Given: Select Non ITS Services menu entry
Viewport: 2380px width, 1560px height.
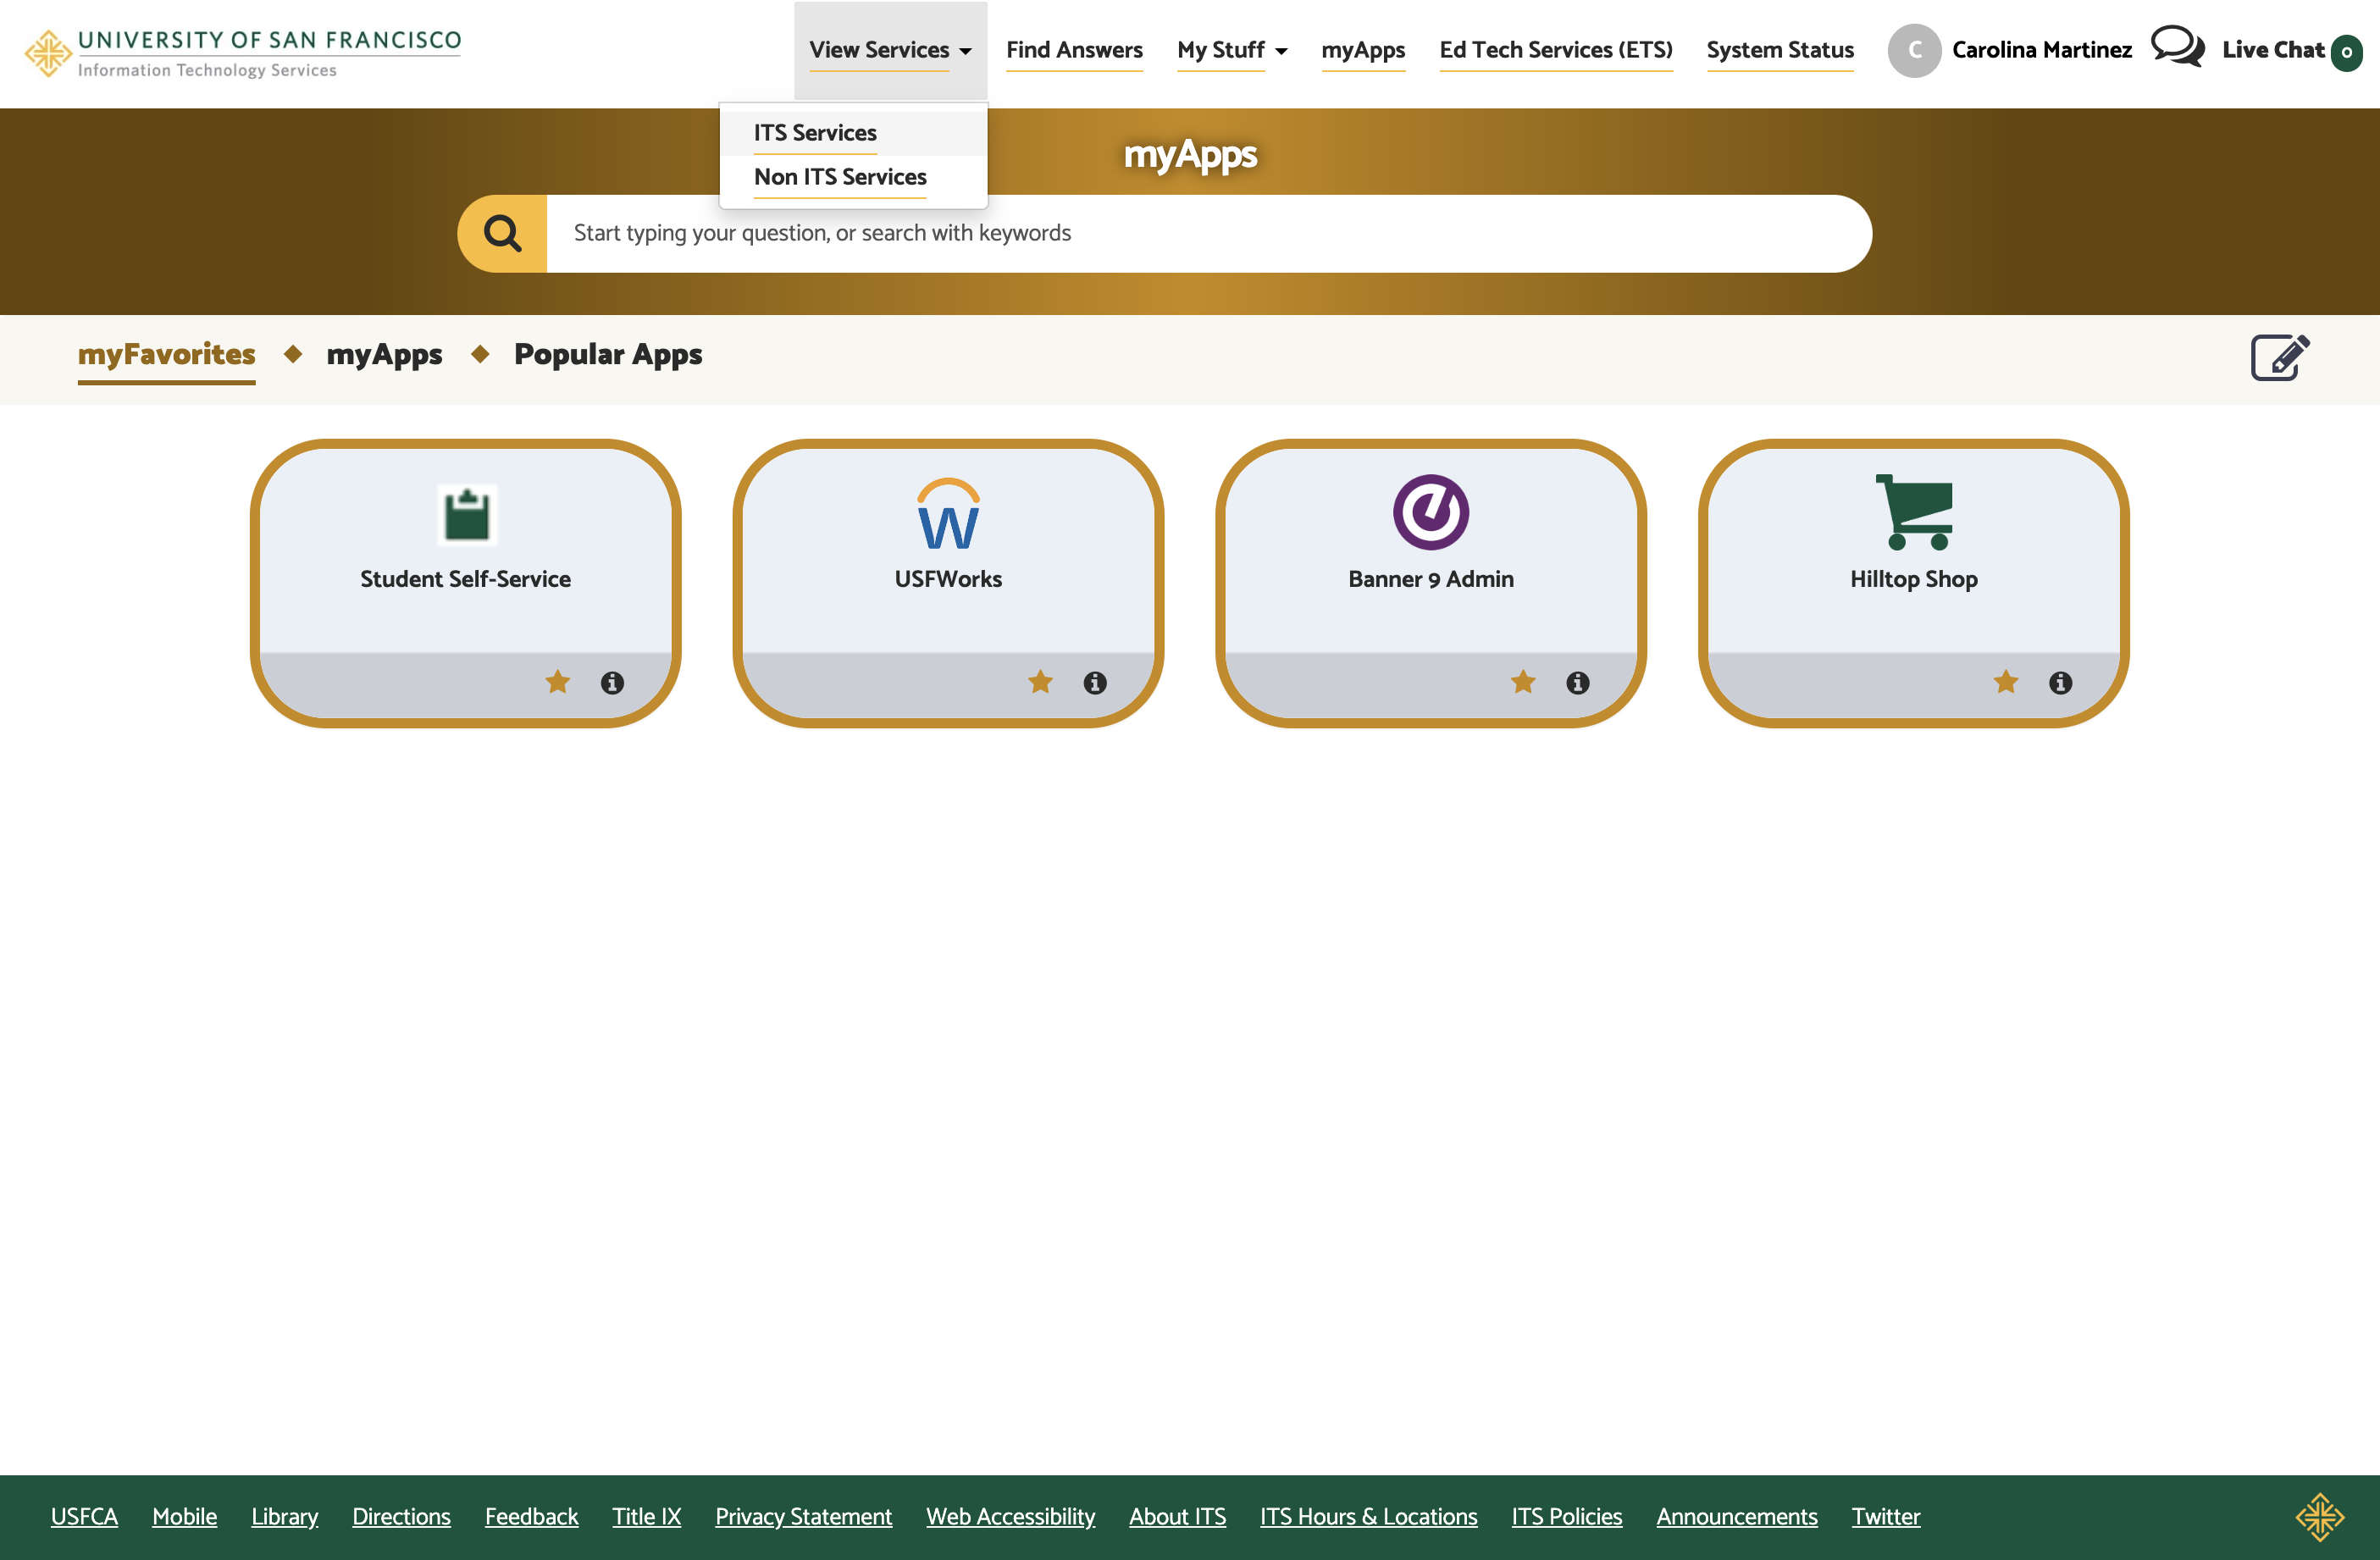Looking at the screenshot, I should point(840,177).
